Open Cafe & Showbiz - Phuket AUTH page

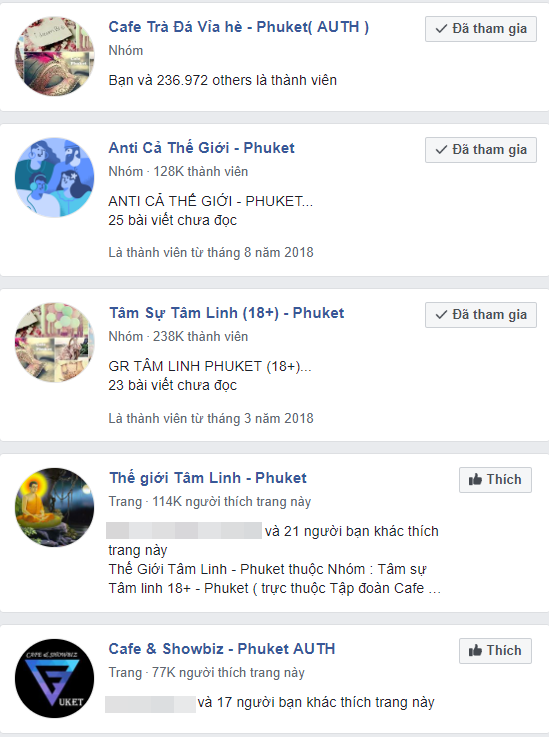[x=222, y=649]
